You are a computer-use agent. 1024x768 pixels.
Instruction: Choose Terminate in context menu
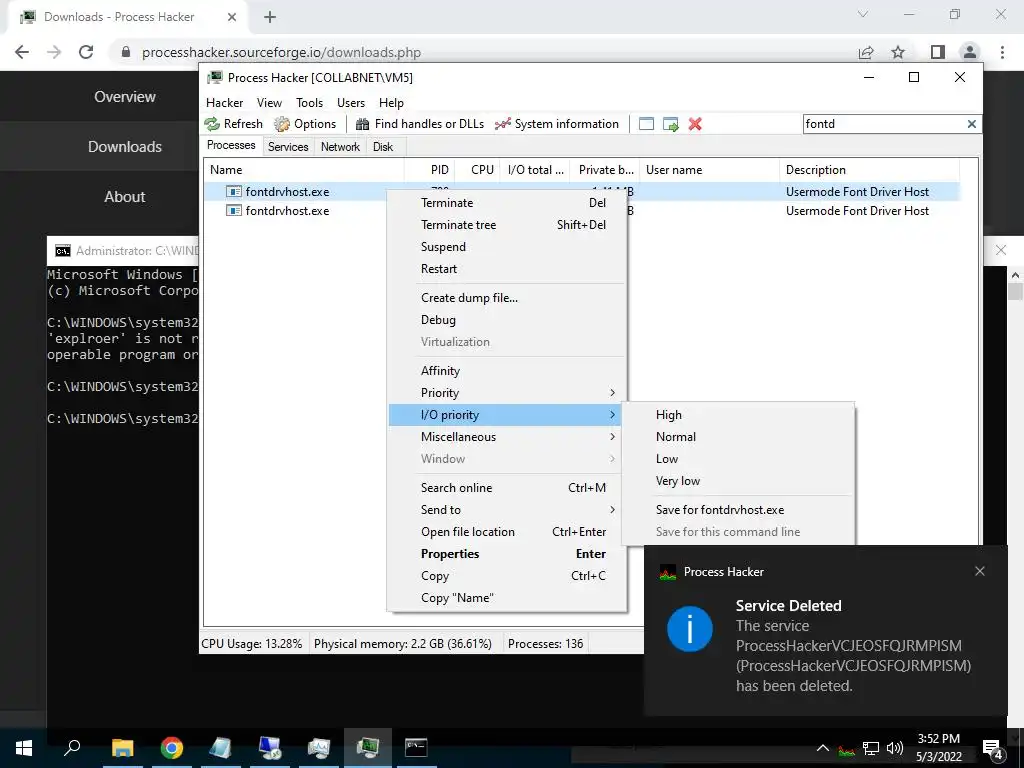[x=507, y=202]
